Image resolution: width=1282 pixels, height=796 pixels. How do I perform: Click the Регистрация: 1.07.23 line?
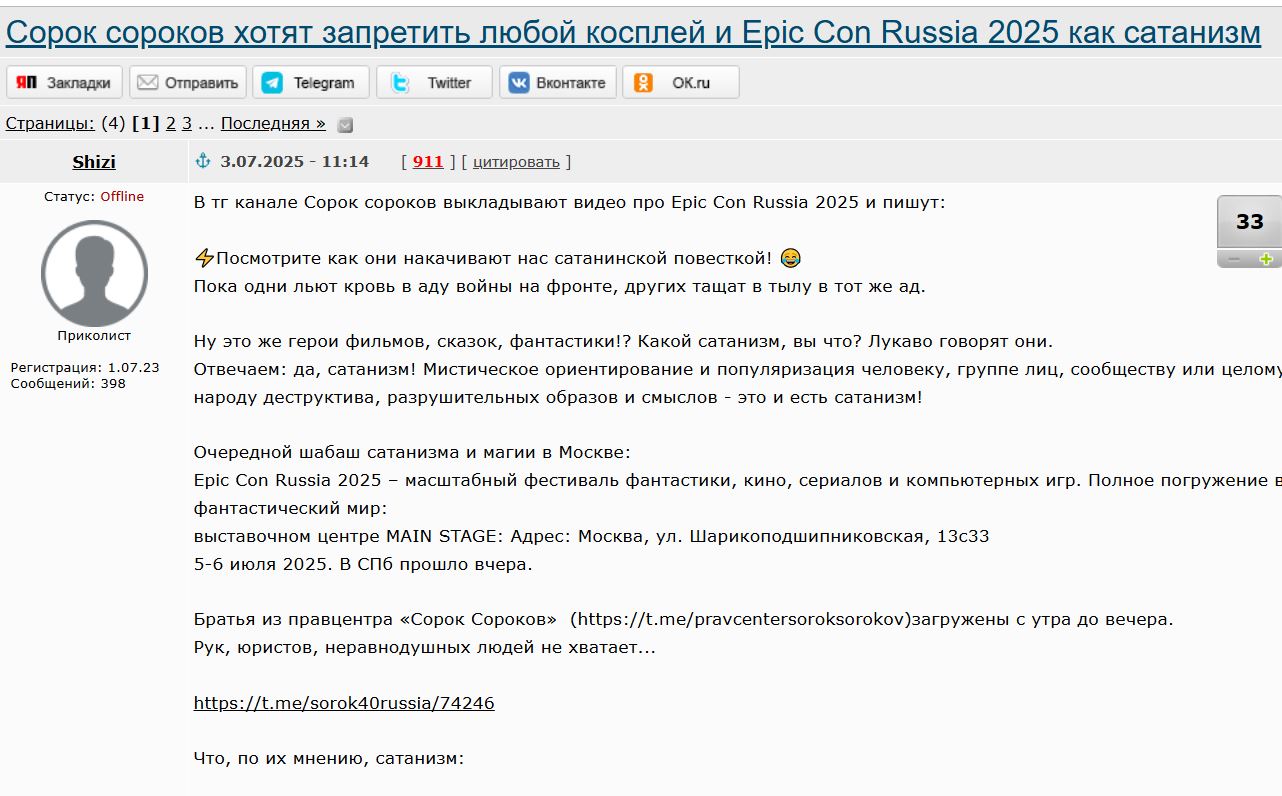[x=85, y=368]
